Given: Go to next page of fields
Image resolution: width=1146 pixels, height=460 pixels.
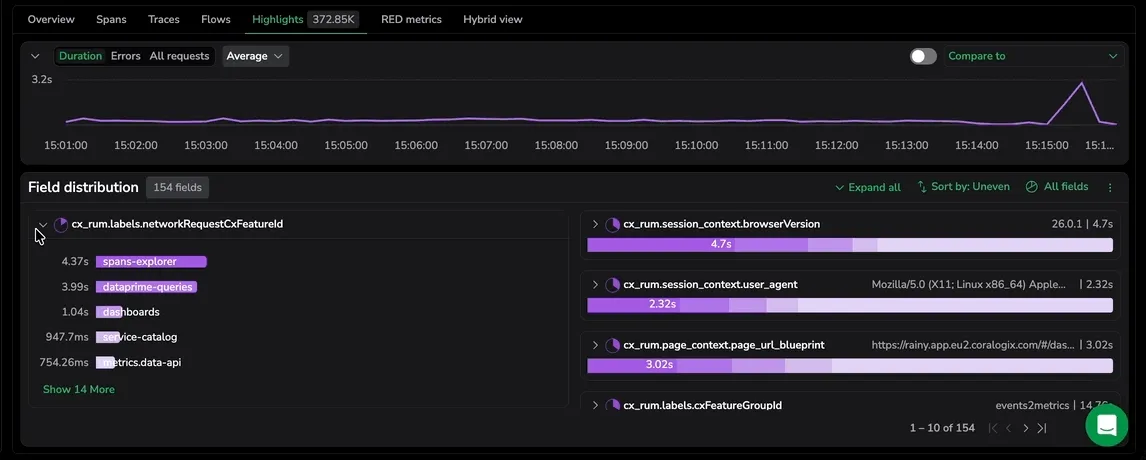Looking at the screenshot, I should pyautogui.click(x=1025, y=428).
